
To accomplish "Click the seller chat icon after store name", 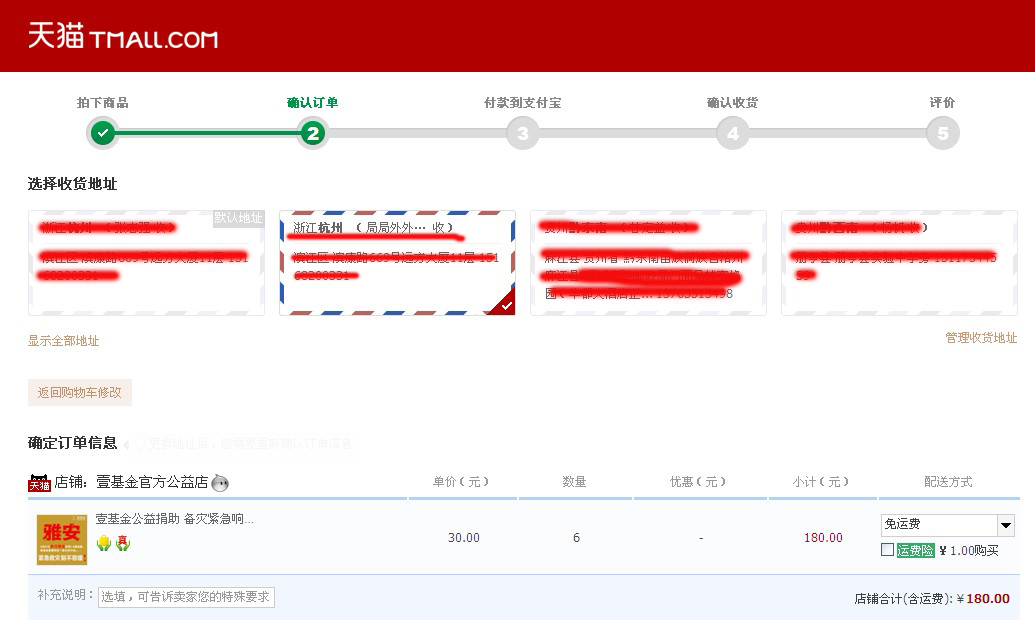I will 221,483.
